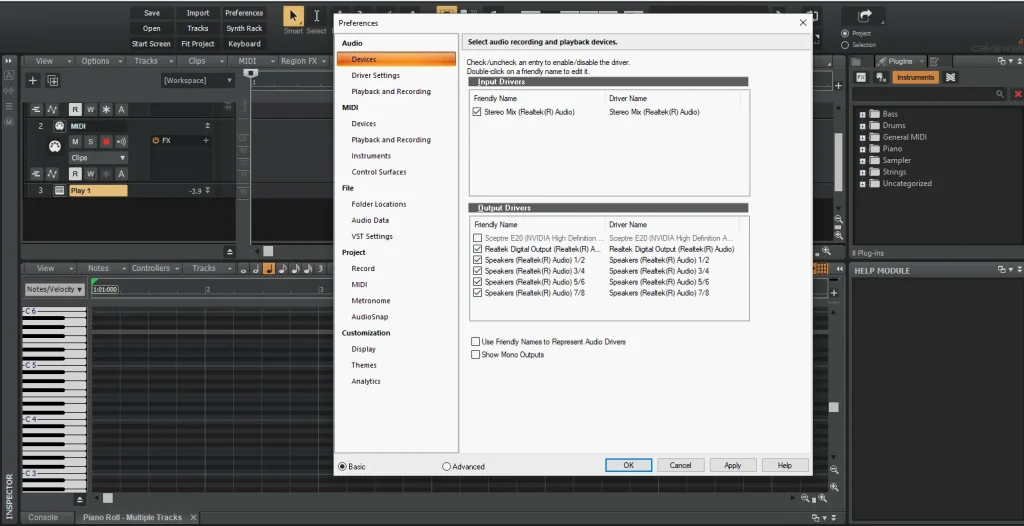The image size is (1024, 526).
Task: Mute the MIDI track with M button
Action: (x=75, y=142)
